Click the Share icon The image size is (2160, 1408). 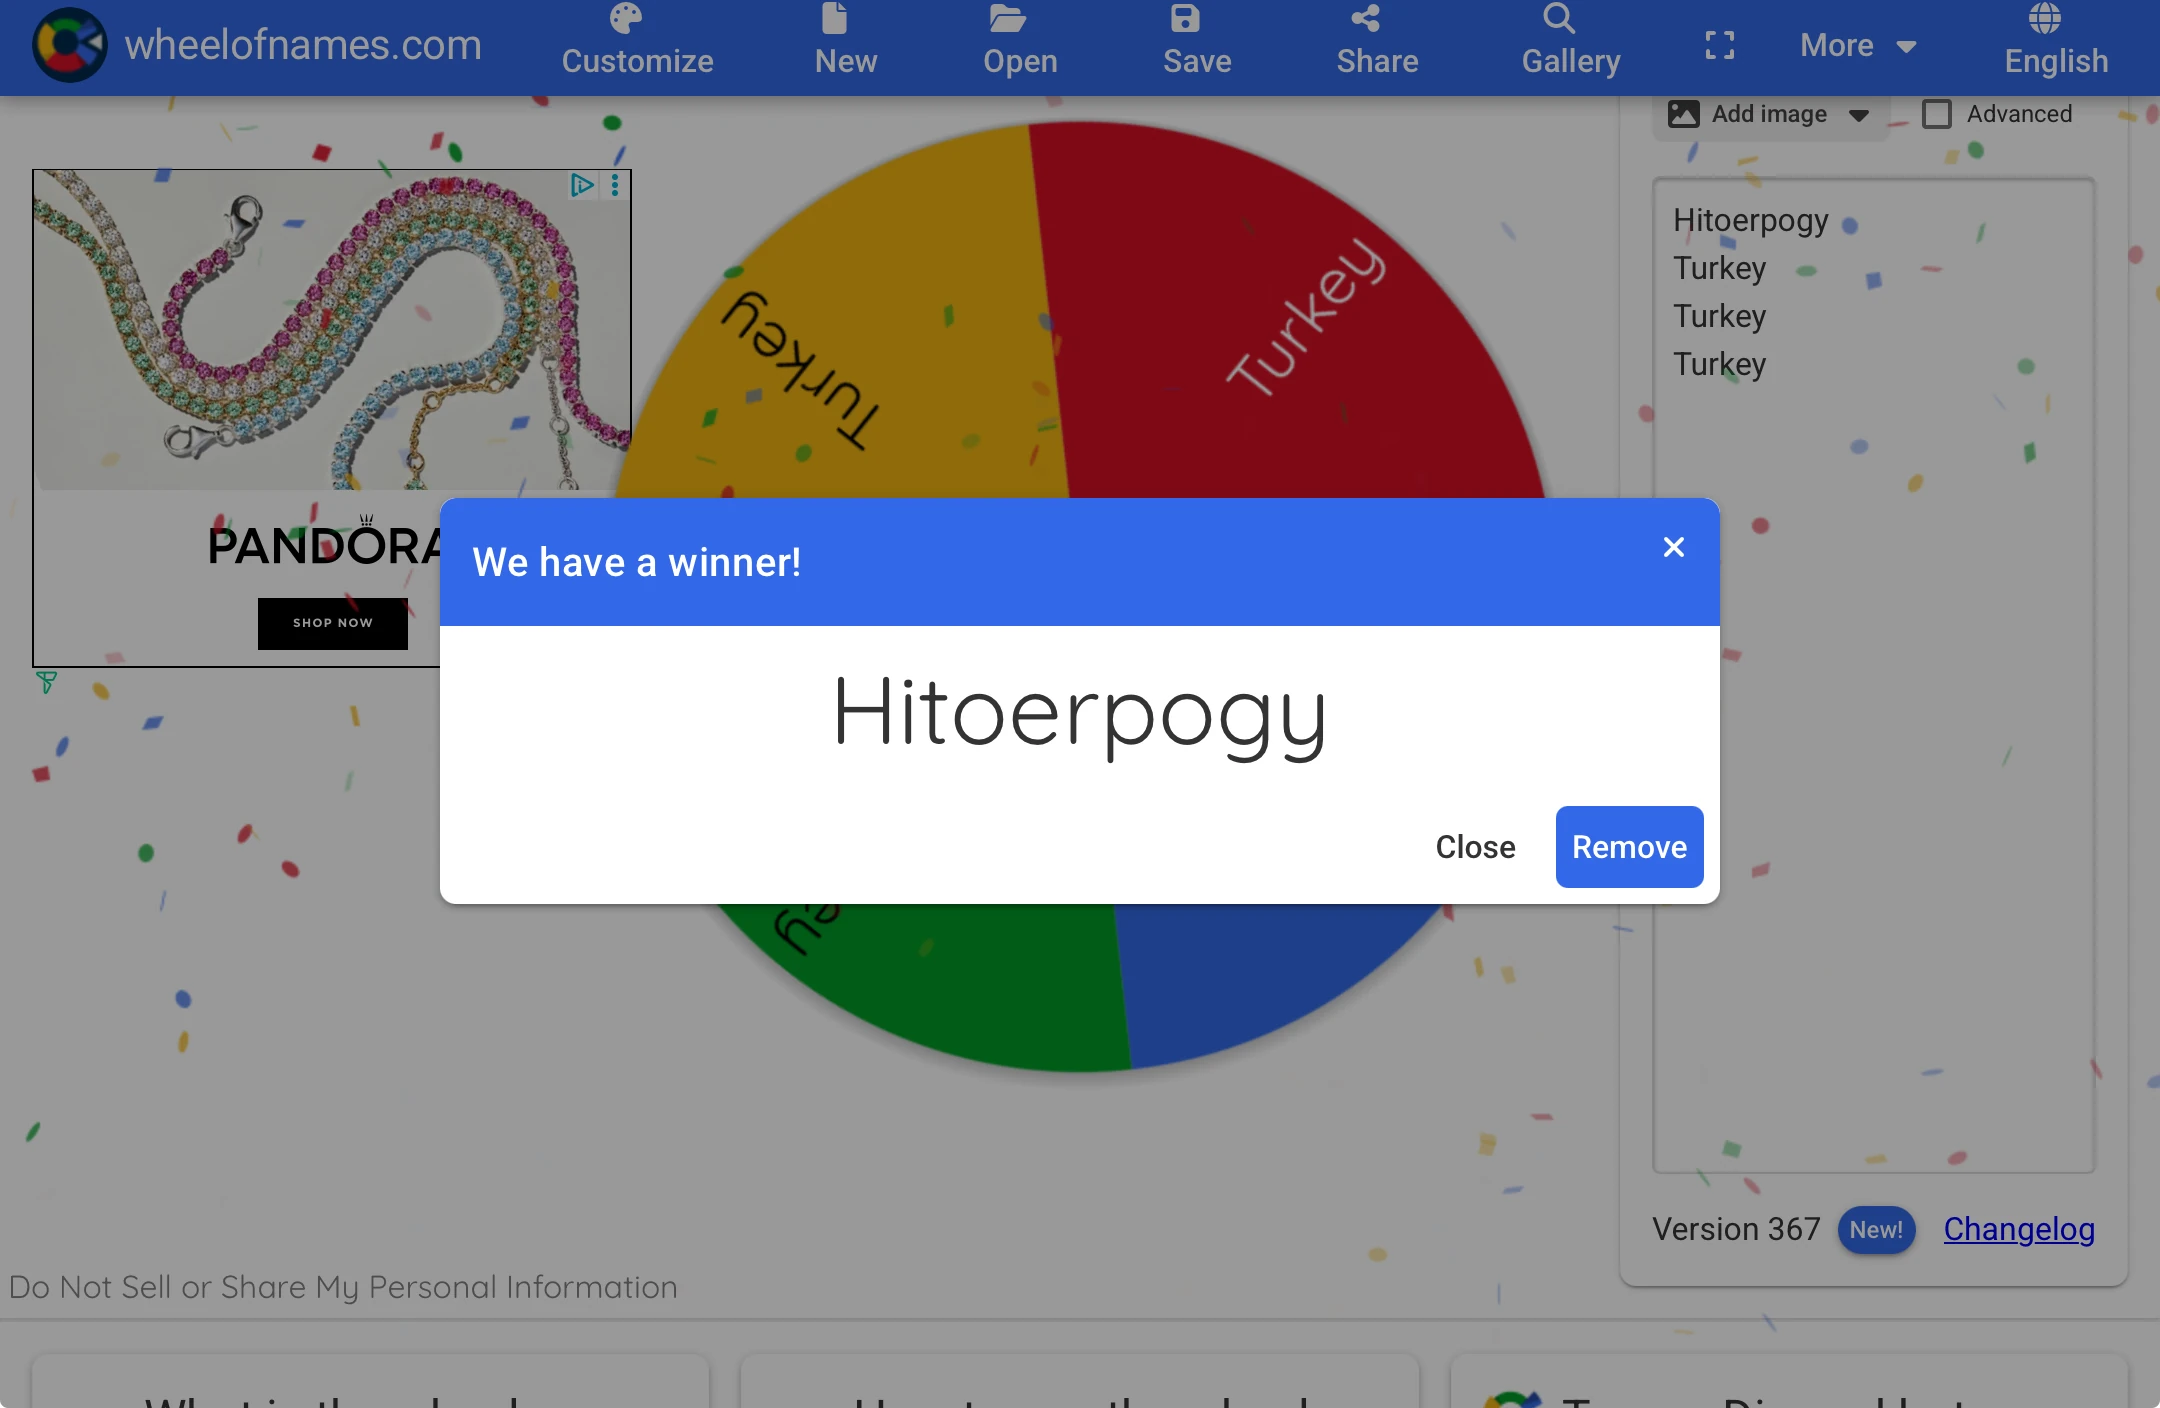tap(1365, 18)
